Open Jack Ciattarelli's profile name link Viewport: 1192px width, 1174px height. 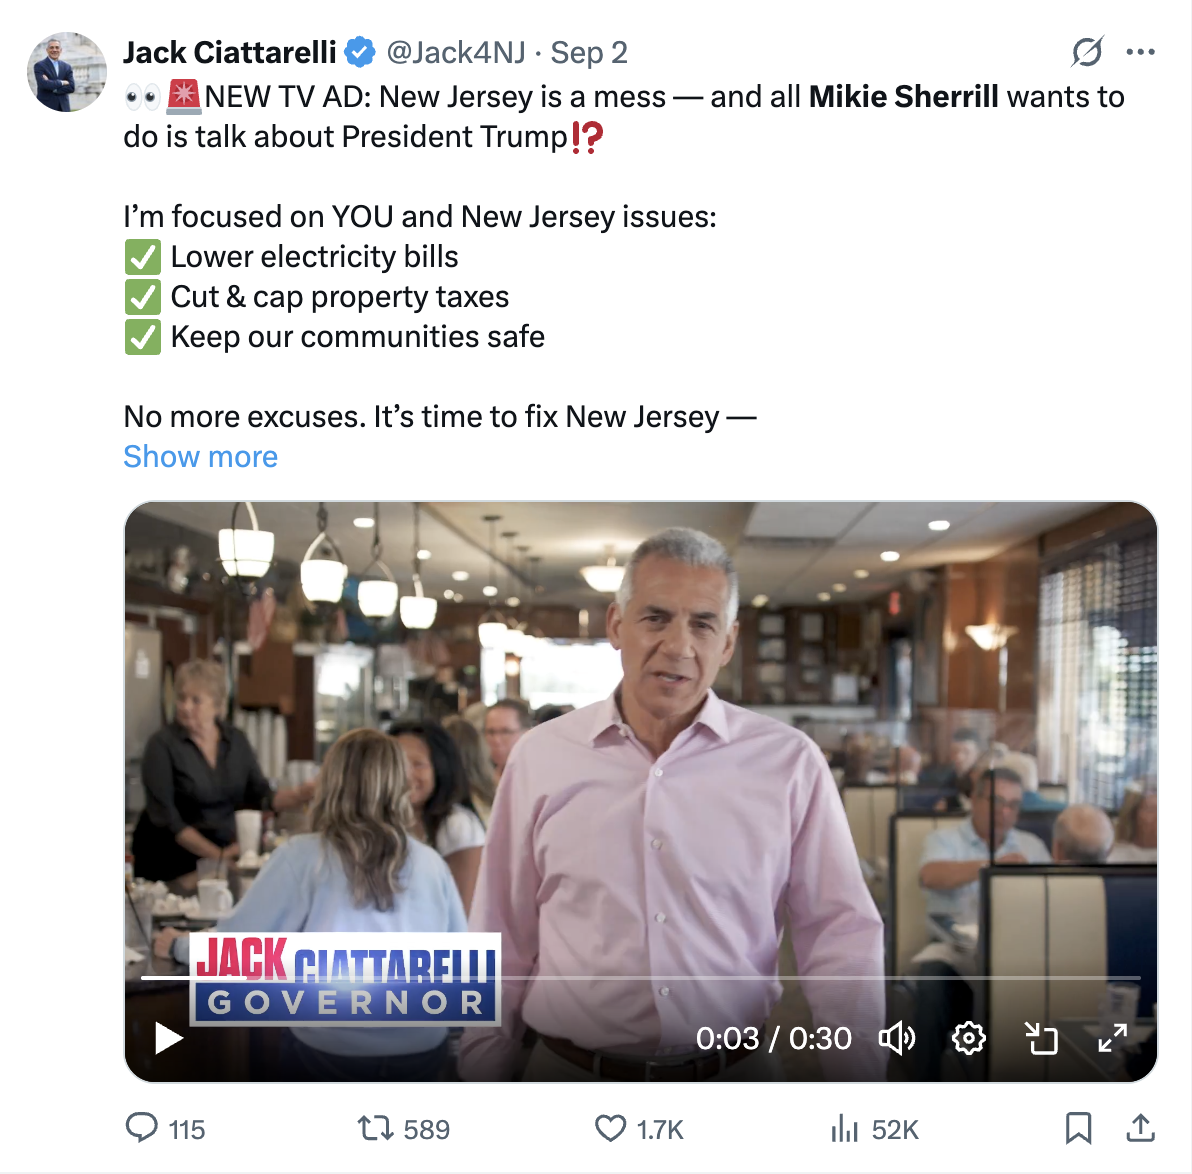pos(230,52)
